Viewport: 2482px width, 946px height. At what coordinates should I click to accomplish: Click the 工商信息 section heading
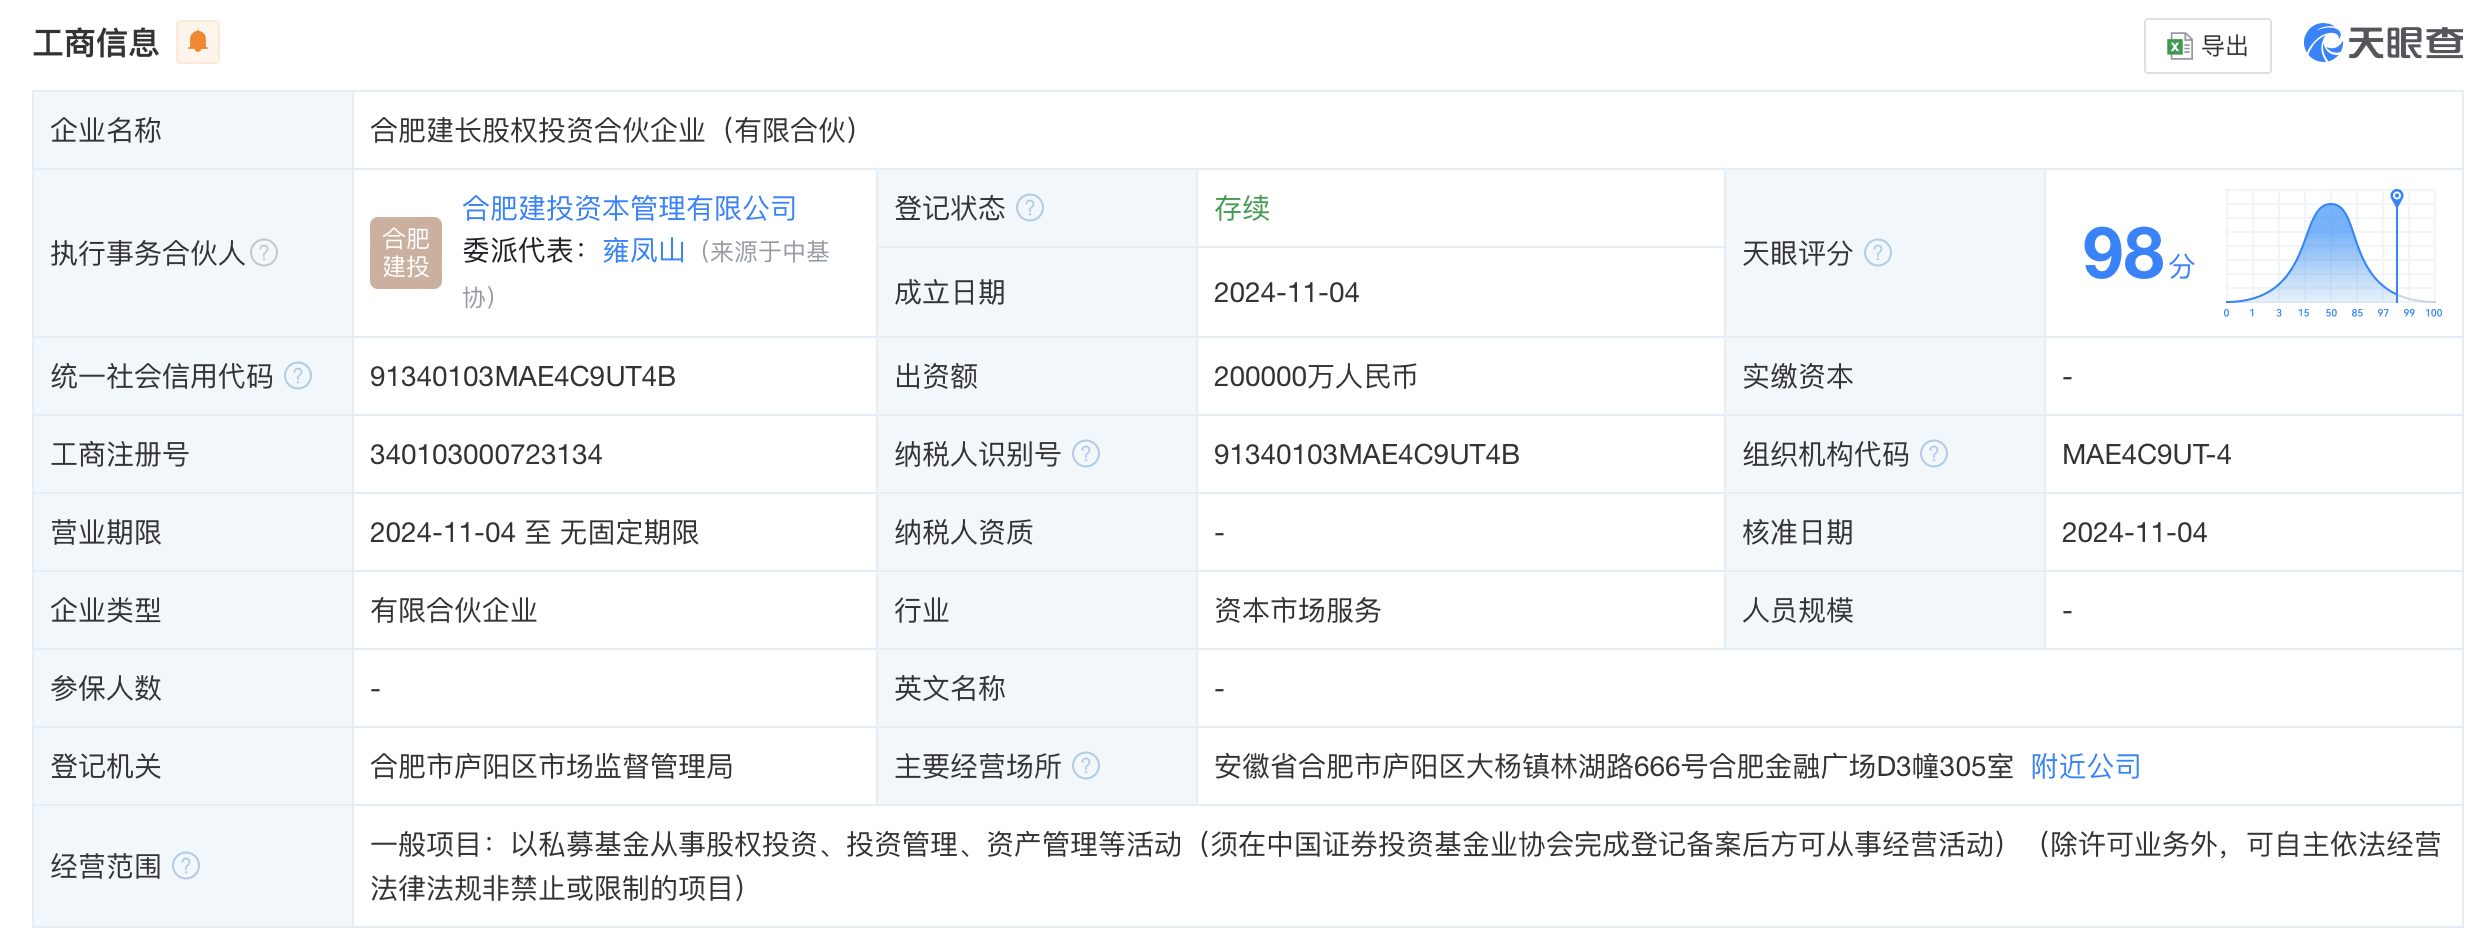(96, 43)
